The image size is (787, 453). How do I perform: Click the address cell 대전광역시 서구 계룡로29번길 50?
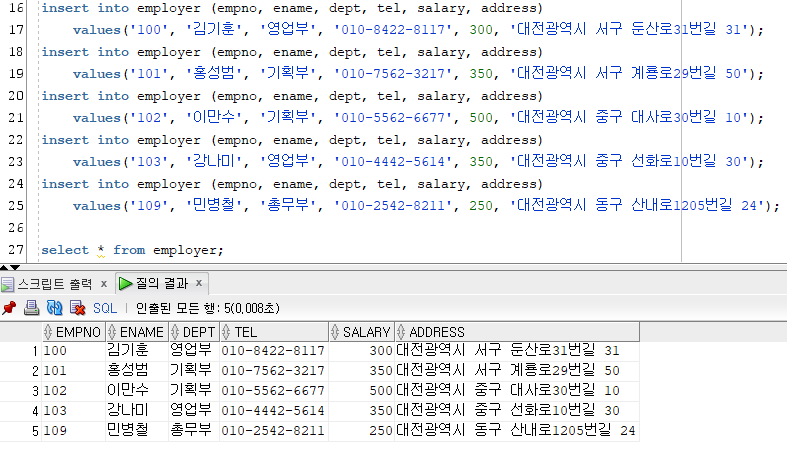[517, 371]
